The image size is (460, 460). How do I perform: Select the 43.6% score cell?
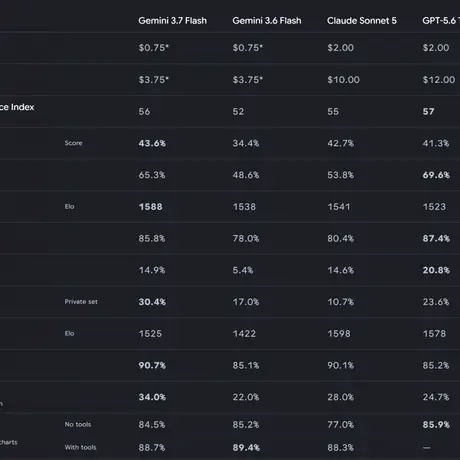point(152,143)
